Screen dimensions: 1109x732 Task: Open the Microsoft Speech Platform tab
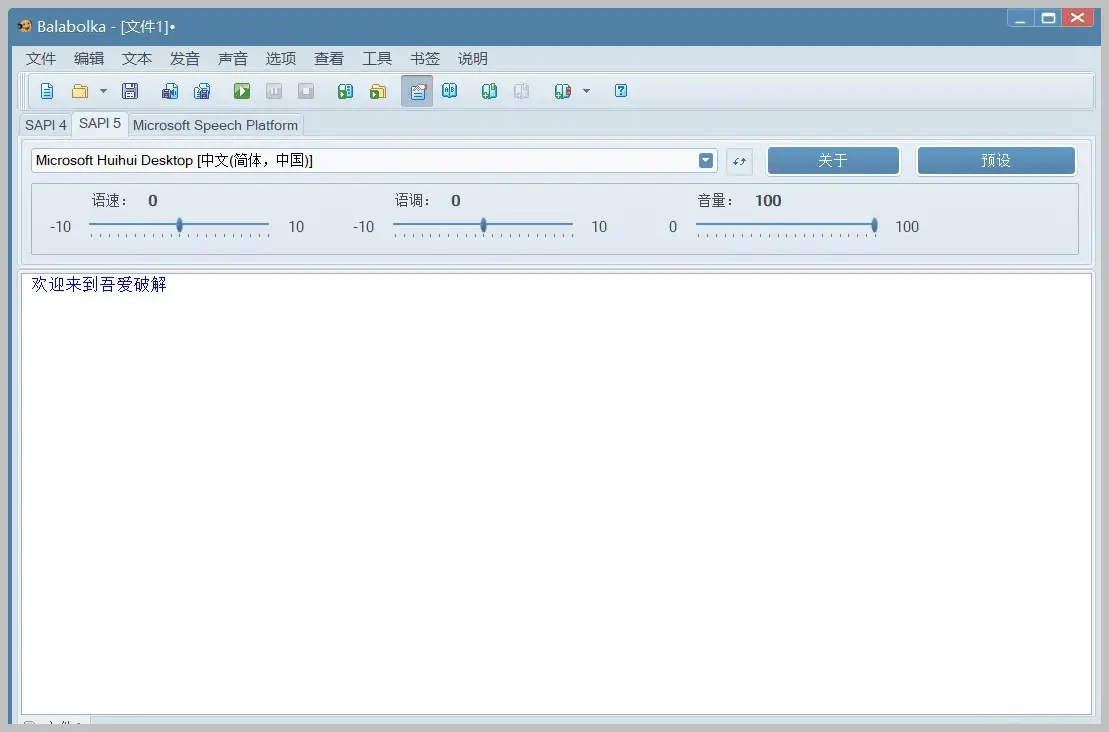215,125
